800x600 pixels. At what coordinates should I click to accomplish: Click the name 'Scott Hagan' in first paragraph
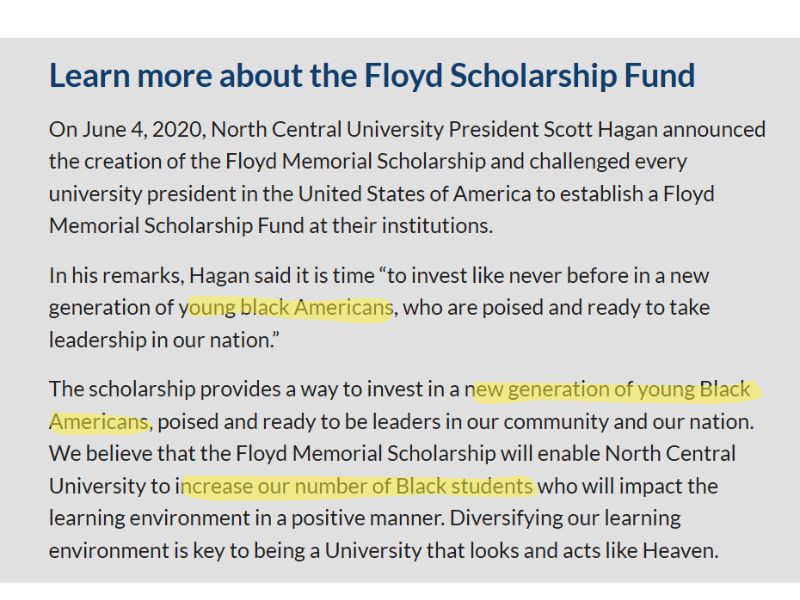pyautogui.click(x=601, y=130)
